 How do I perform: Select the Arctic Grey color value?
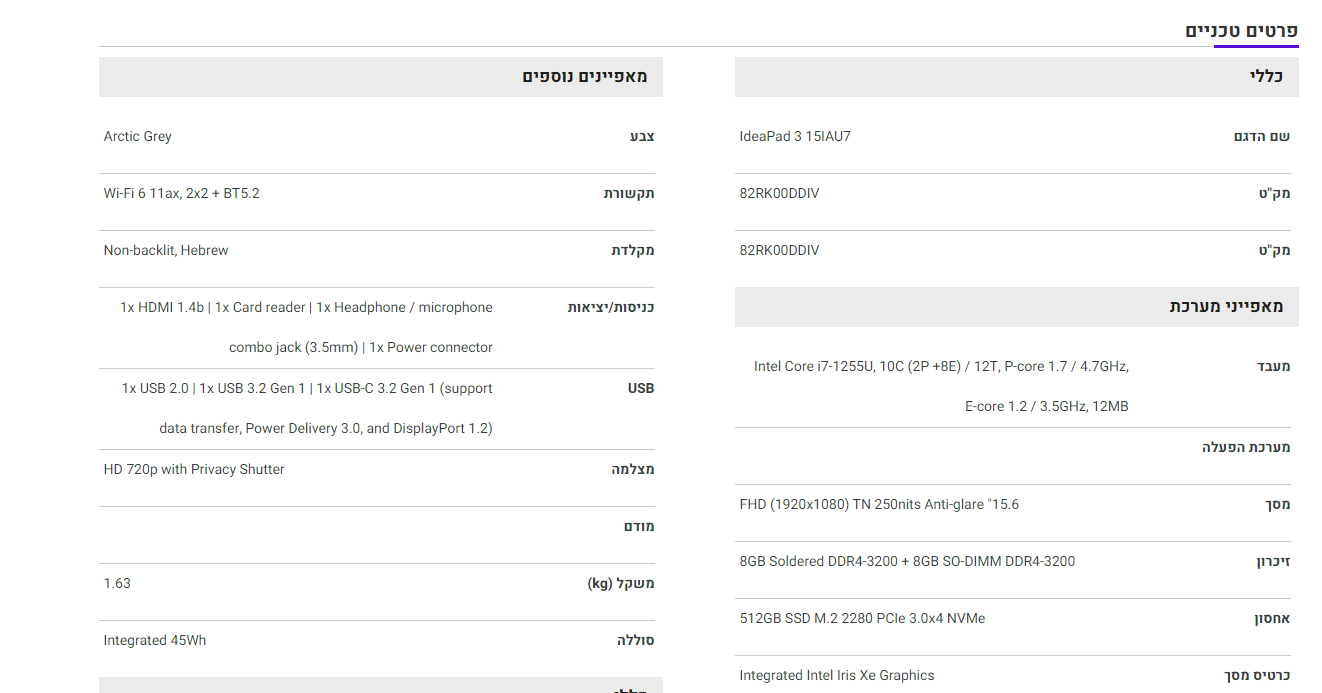tap(138, 136)
